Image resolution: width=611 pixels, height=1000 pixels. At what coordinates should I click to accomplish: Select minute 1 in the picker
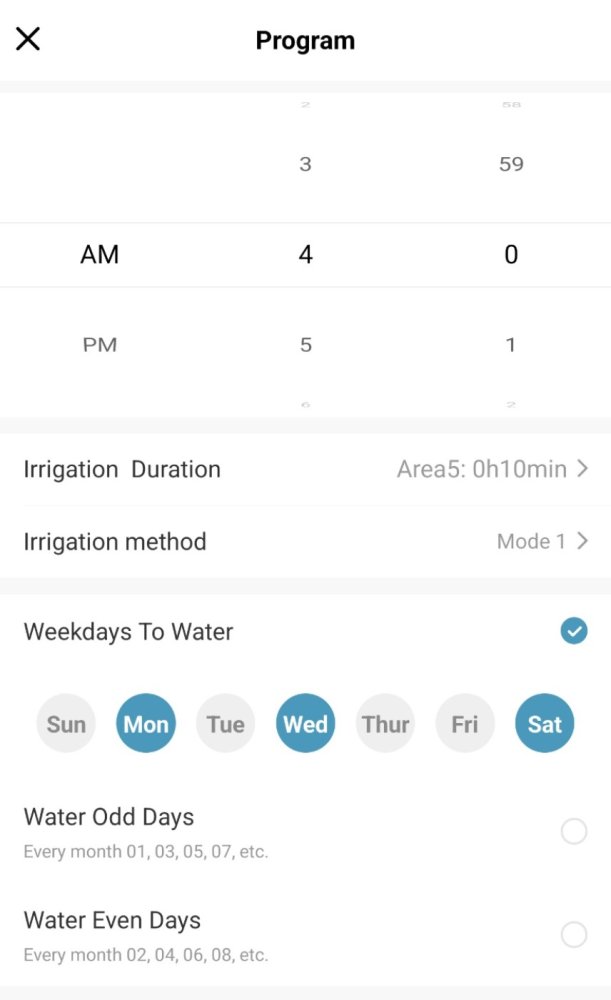[511, 344]
